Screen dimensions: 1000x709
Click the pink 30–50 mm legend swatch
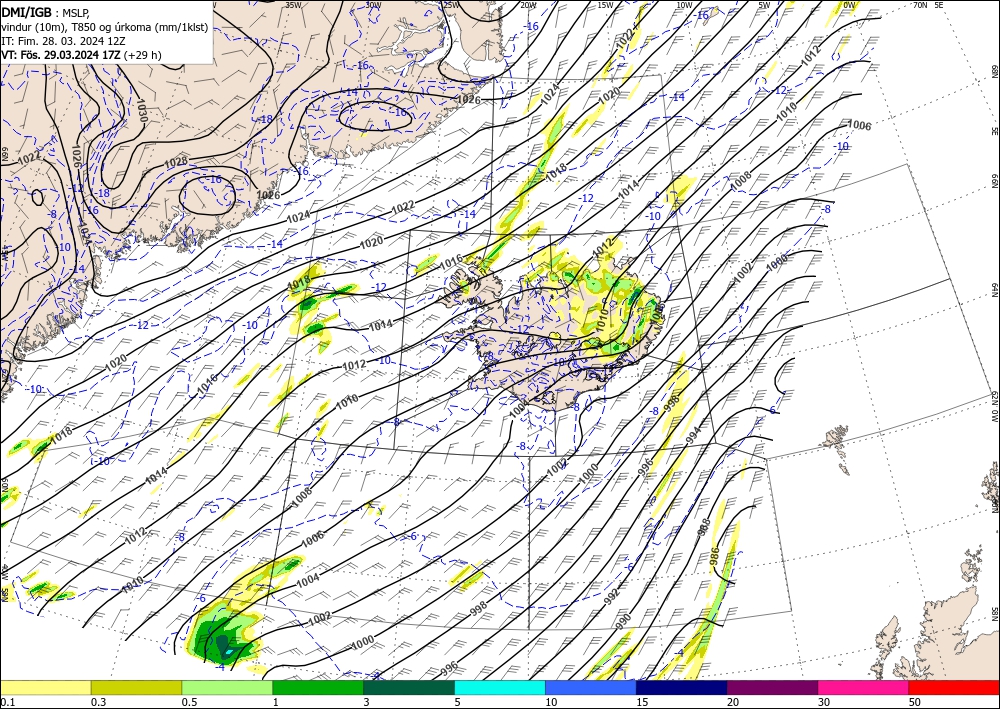pyautogui.click(x=864, y=687)
